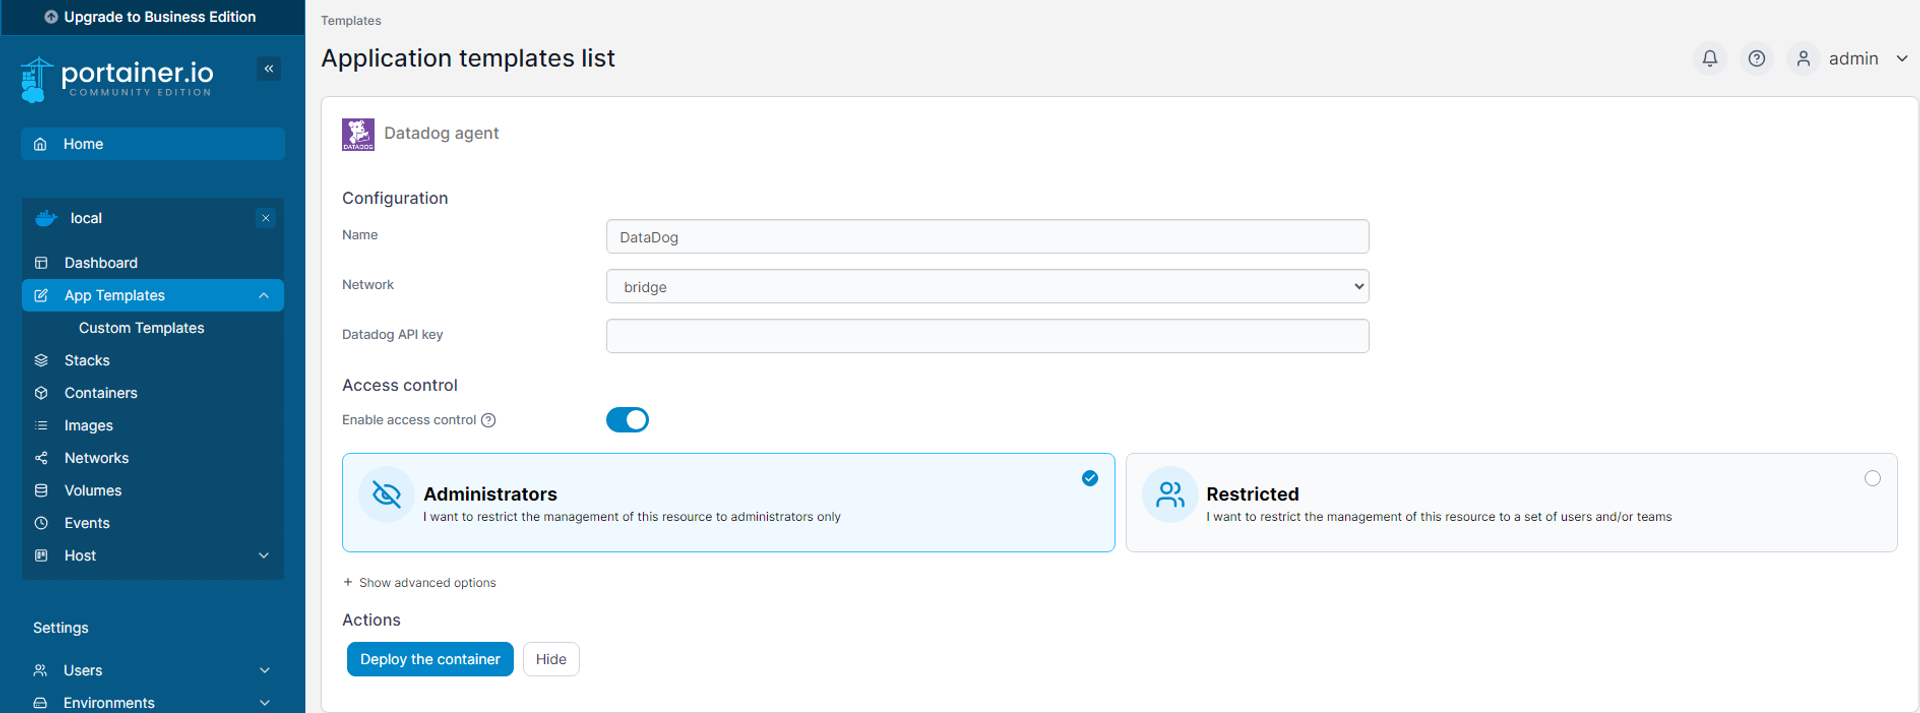Expand the Host submenu chevron
The height and width of the screenshot is (713, 1920).
pyautogui.click(x=264, y=555)
